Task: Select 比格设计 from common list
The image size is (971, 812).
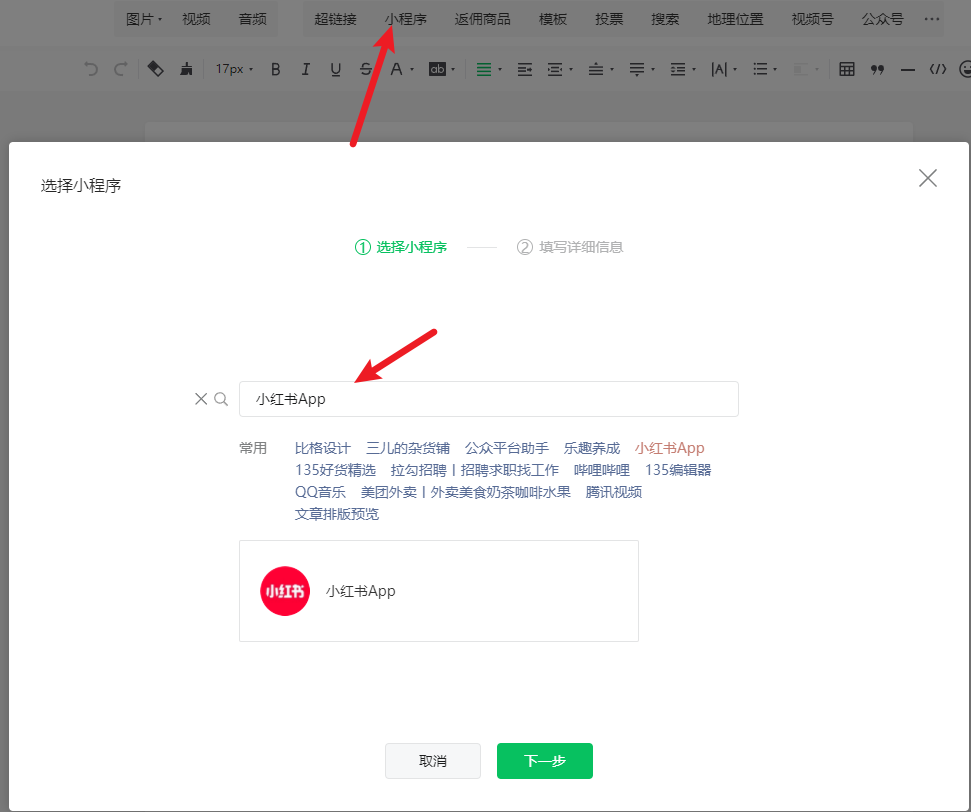Action: 323,448
